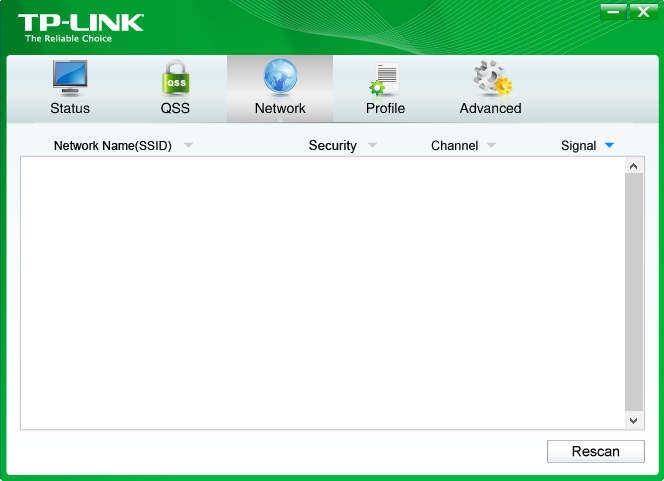The image size is (664, 481).
Task: Sort by Network Name(SSID) arrow
Action: click(x=188, y=145)
